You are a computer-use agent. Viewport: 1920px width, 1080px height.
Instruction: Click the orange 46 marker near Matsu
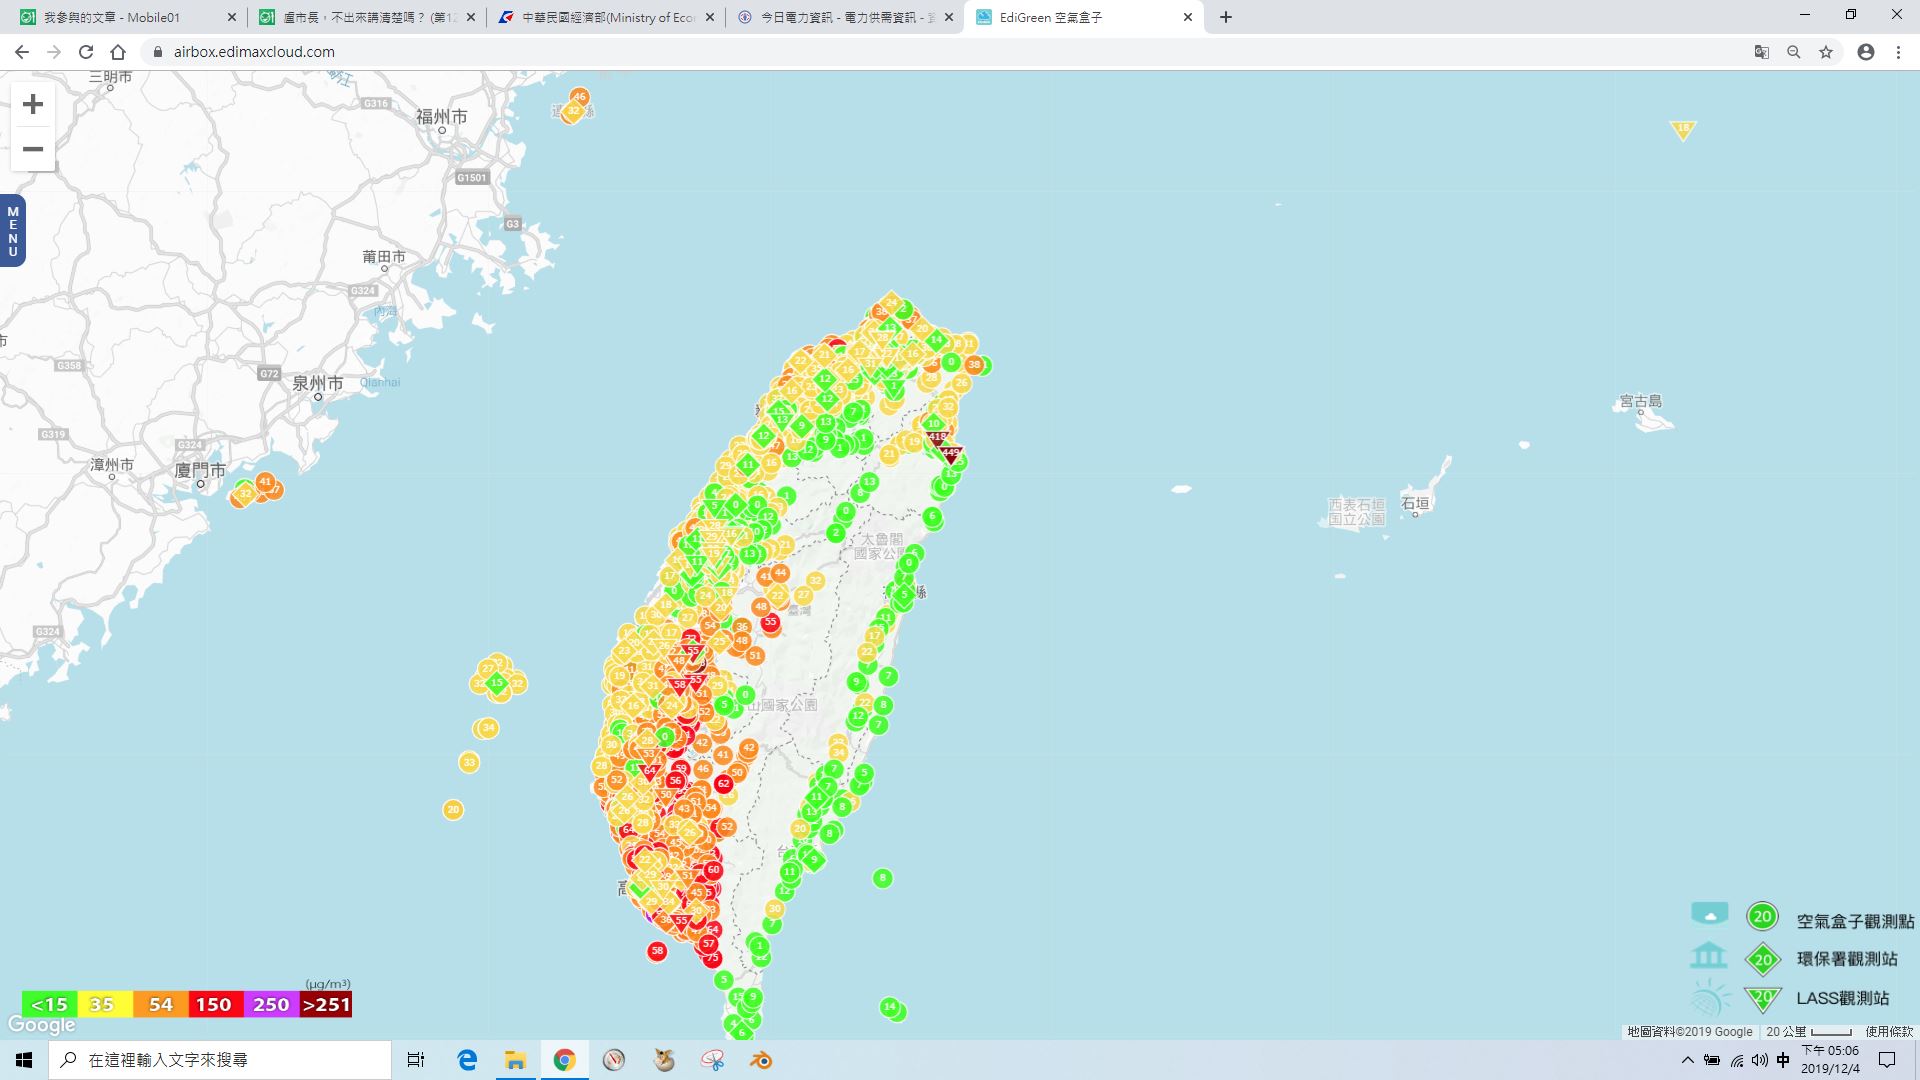coord(579,97)
